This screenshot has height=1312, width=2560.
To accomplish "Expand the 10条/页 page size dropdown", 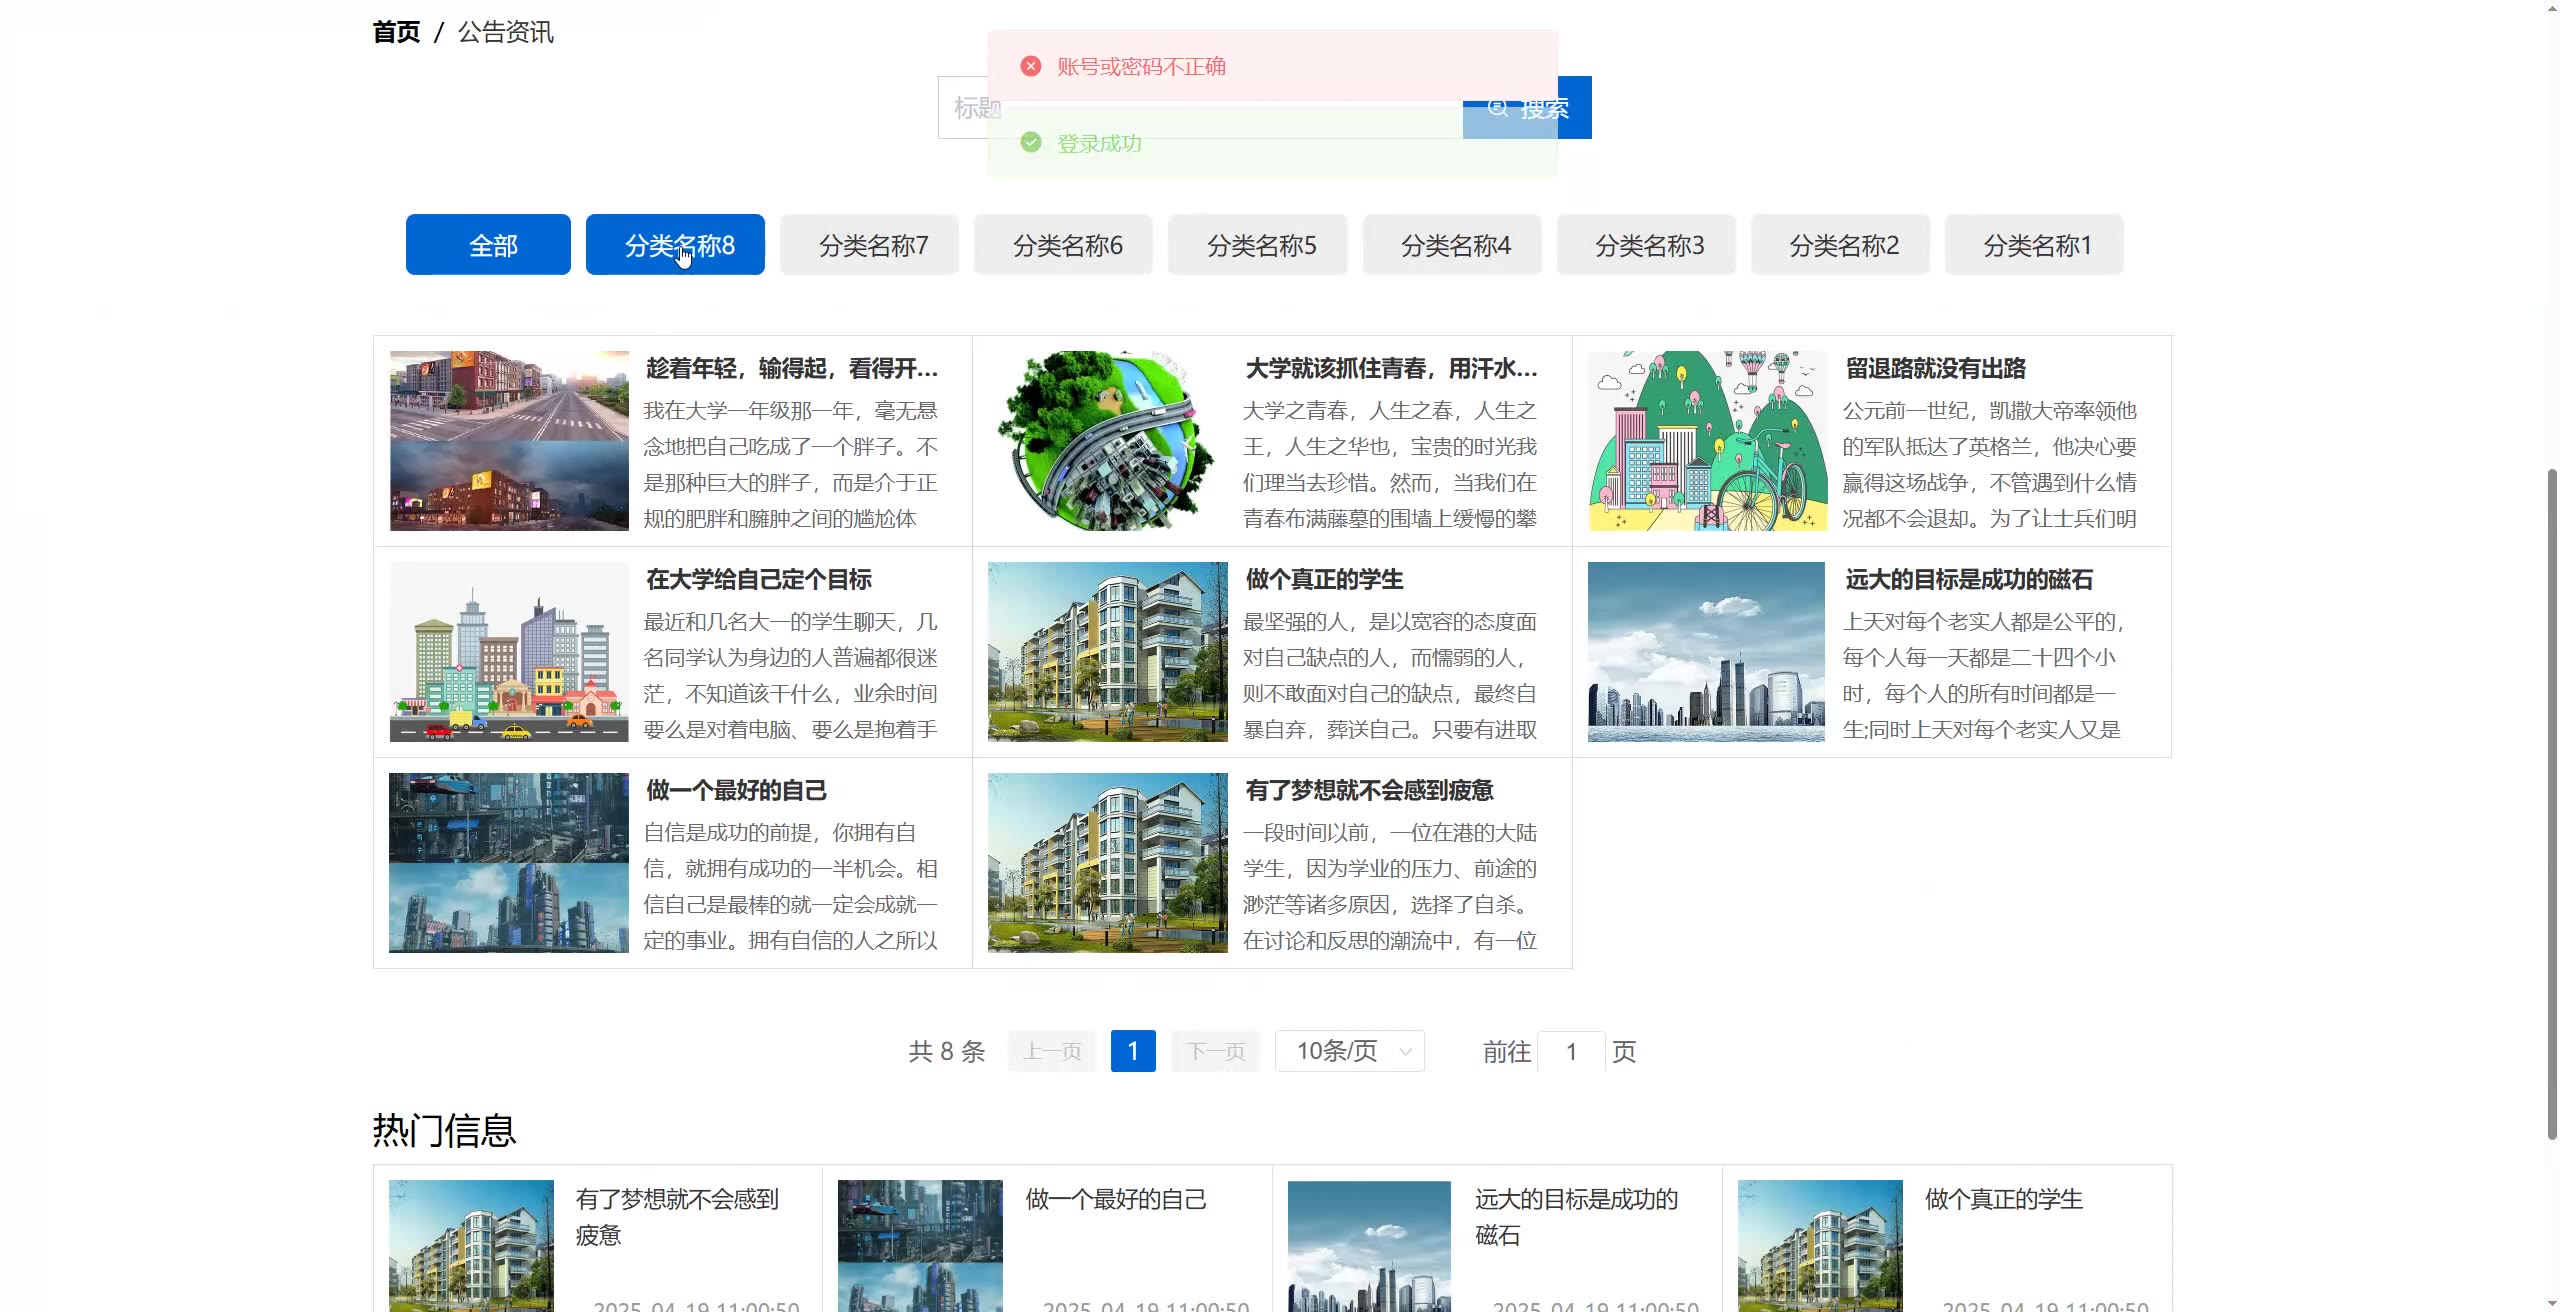I will (1349, 1051).
